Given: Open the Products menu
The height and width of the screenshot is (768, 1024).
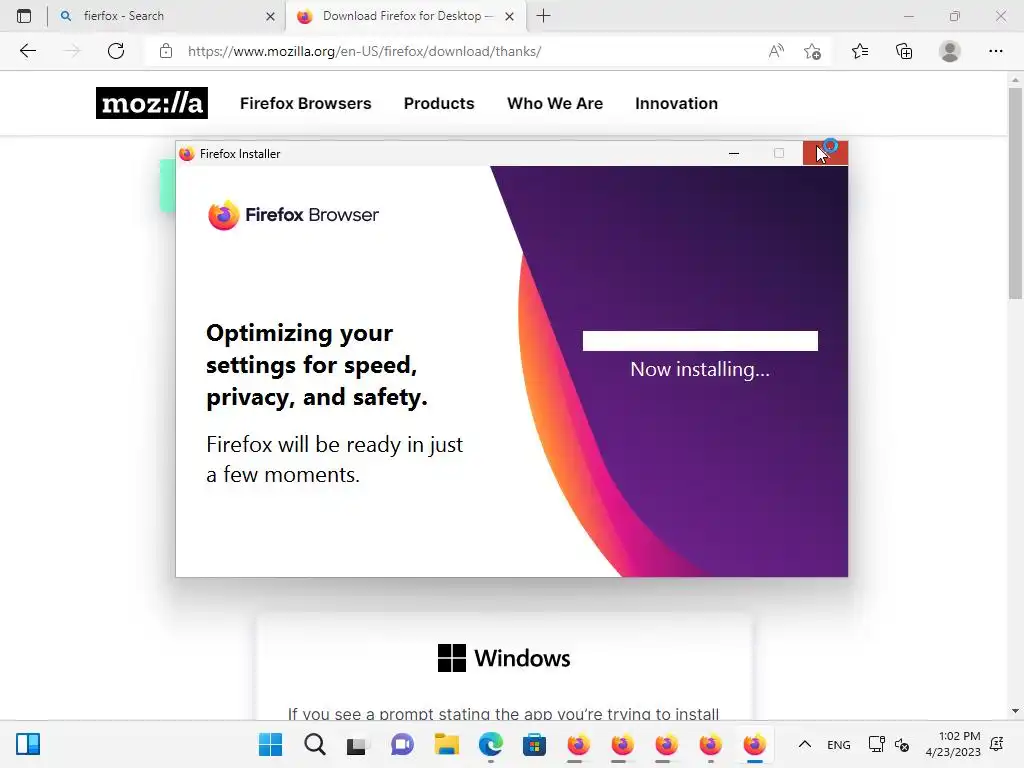Looking at the screenshot, I should [439, 103].
